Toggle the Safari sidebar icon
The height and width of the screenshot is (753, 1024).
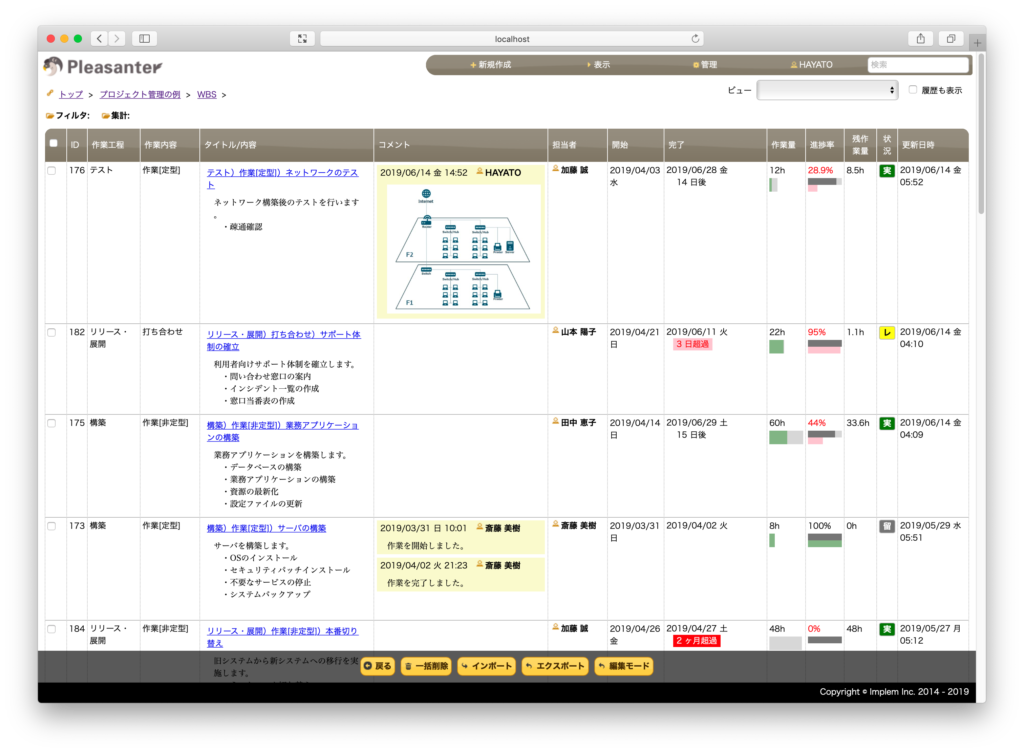pos(144,39)
